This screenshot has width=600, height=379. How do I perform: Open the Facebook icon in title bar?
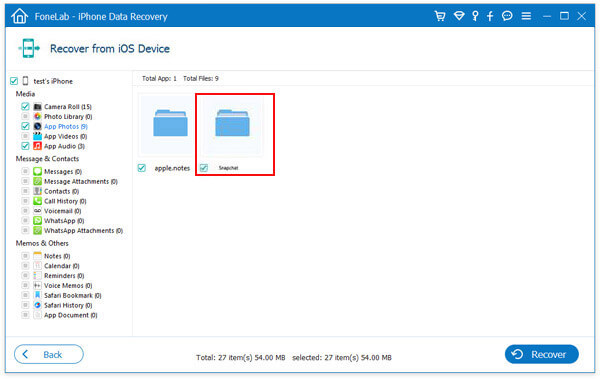point(490,16)
